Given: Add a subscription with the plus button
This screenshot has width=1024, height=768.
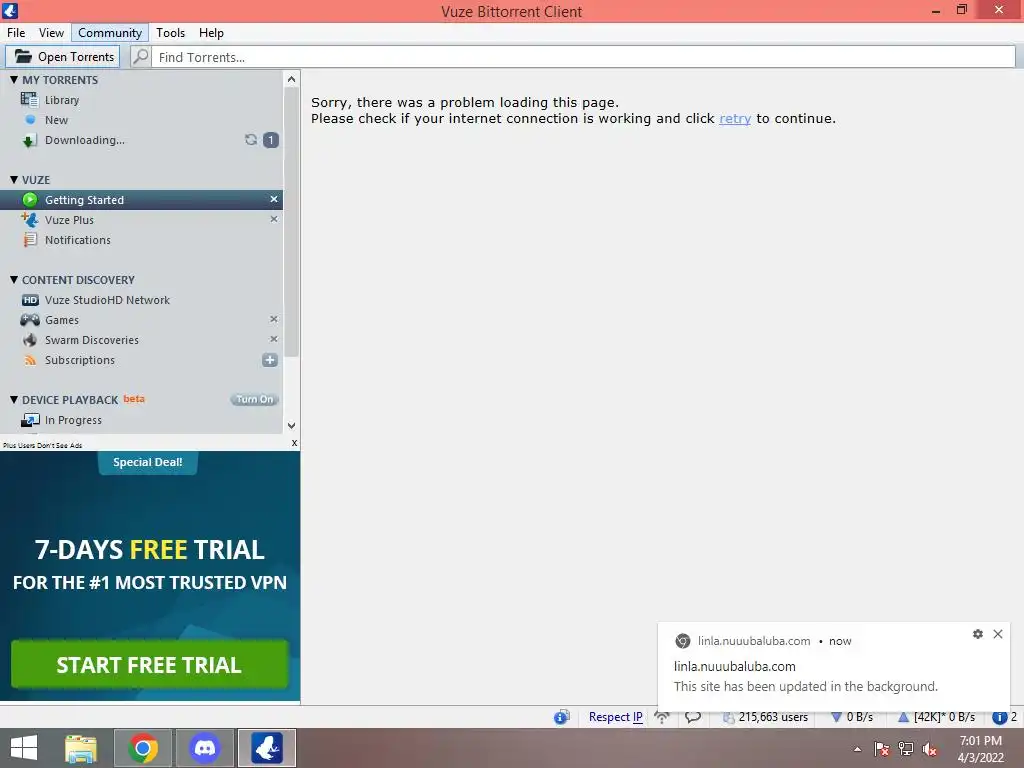Looking at the screenshot, I should 270,360.
